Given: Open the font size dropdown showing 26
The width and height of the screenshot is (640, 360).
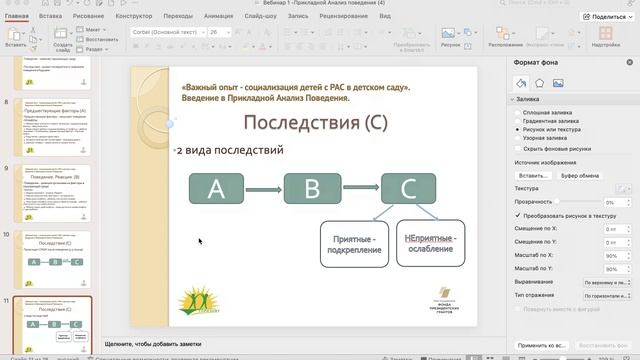Looking at the screenshot, I should click(x=228, y=32).
